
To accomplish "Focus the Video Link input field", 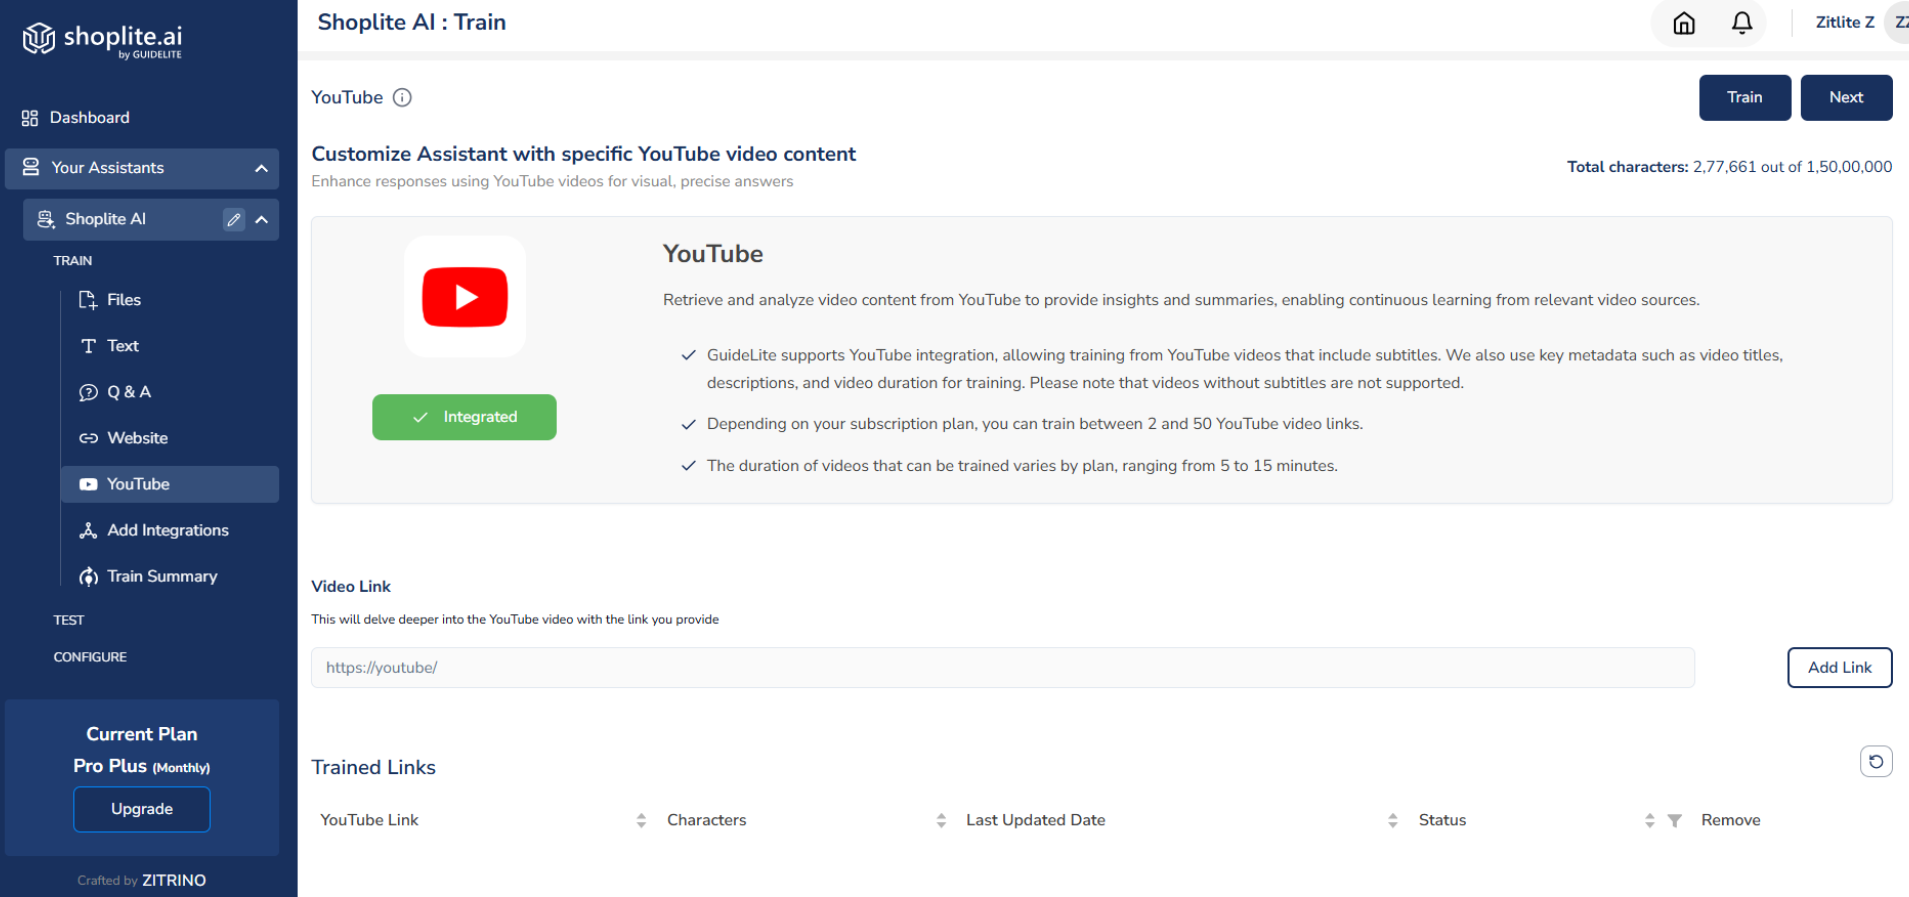I will [1003, 668].
